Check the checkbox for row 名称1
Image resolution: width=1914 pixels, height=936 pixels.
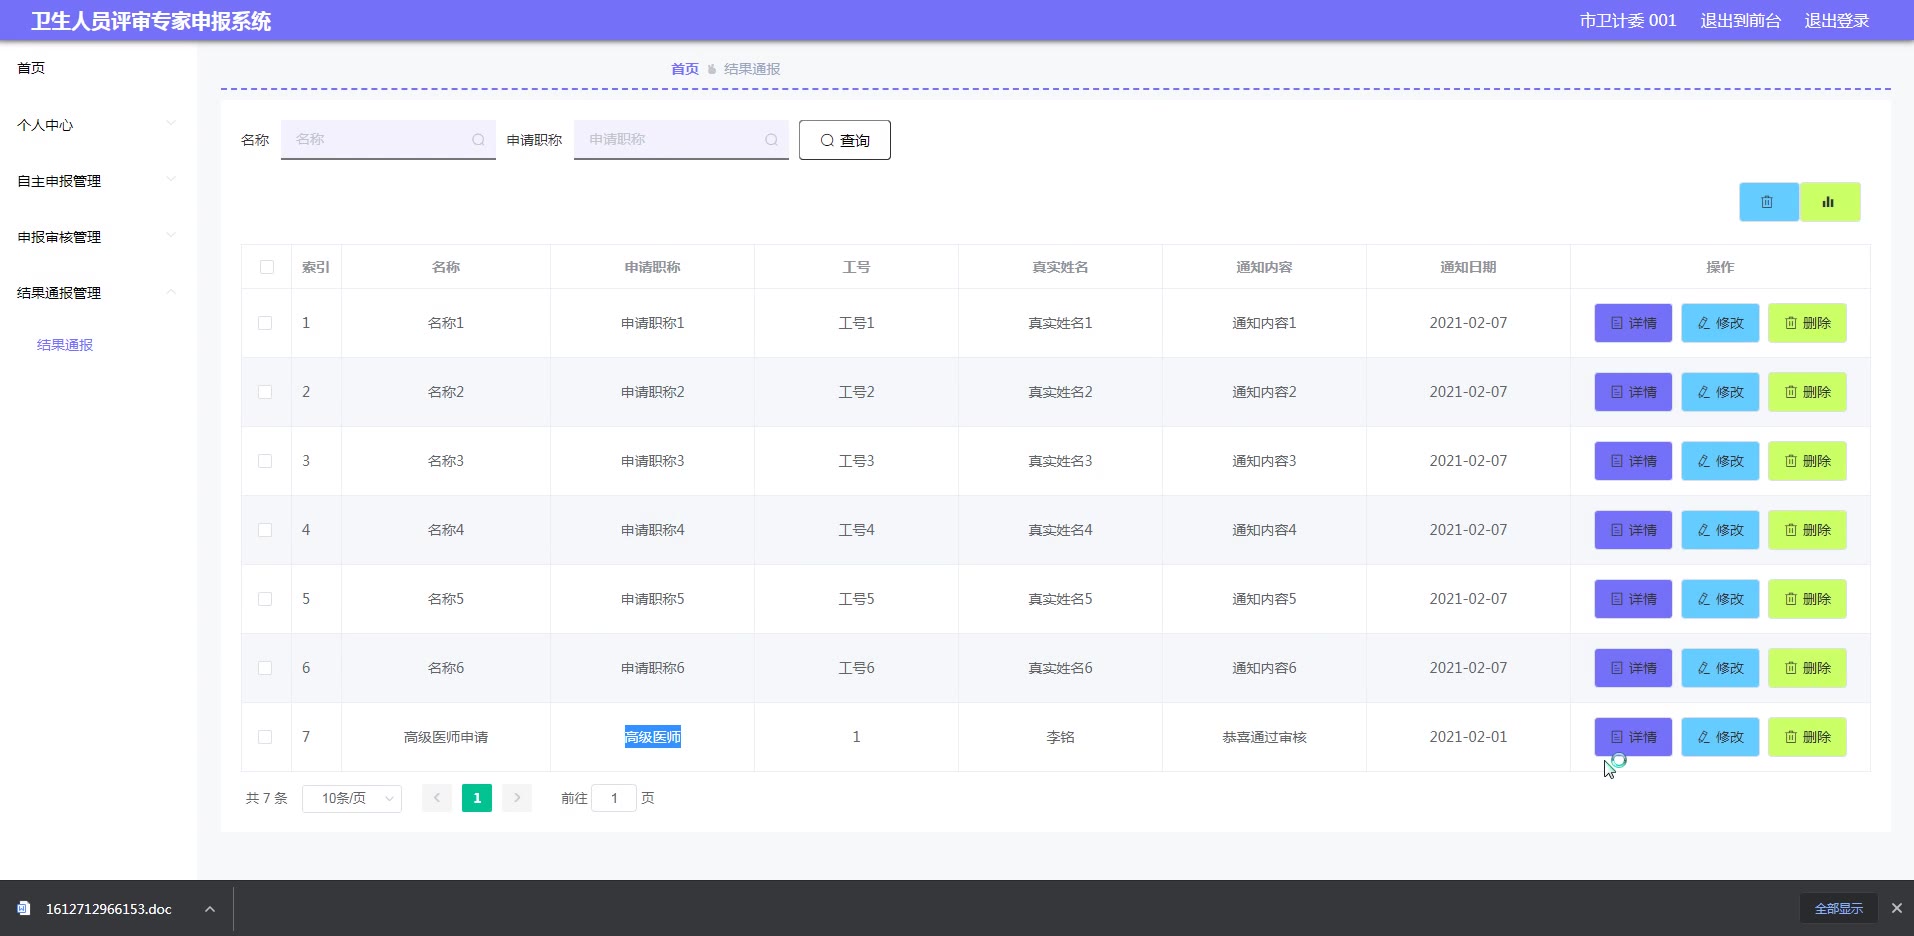coord(265,323)
